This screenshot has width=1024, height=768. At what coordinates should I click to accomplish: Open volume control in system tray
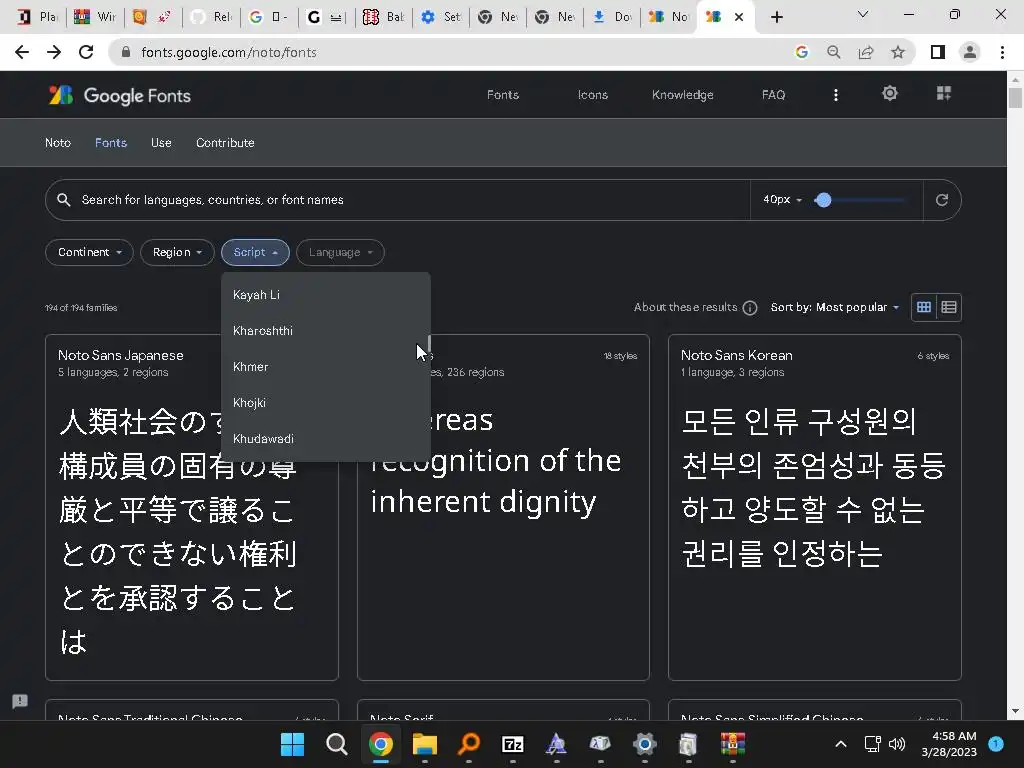pyautogui.click(x=897, y=744)
